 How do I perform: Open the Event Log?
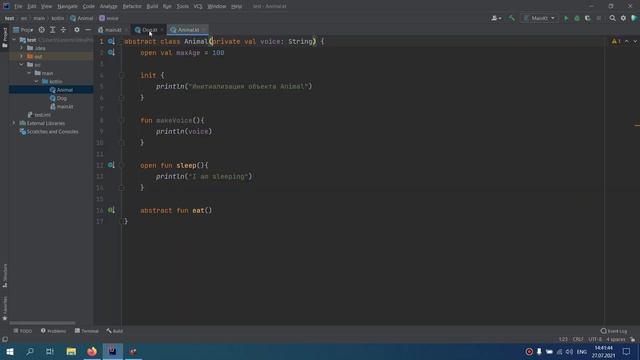coord(614,331)
